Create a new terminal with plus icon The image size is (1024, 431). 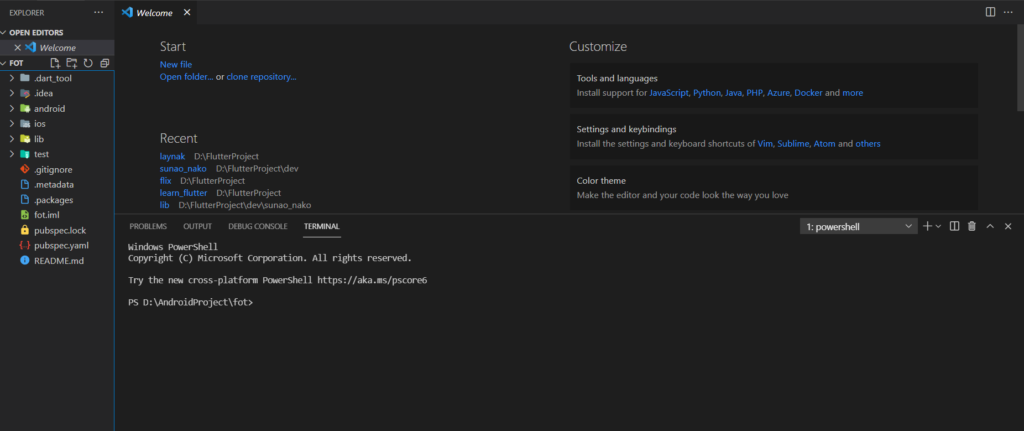pyautogui.click(x=927, y=227)
